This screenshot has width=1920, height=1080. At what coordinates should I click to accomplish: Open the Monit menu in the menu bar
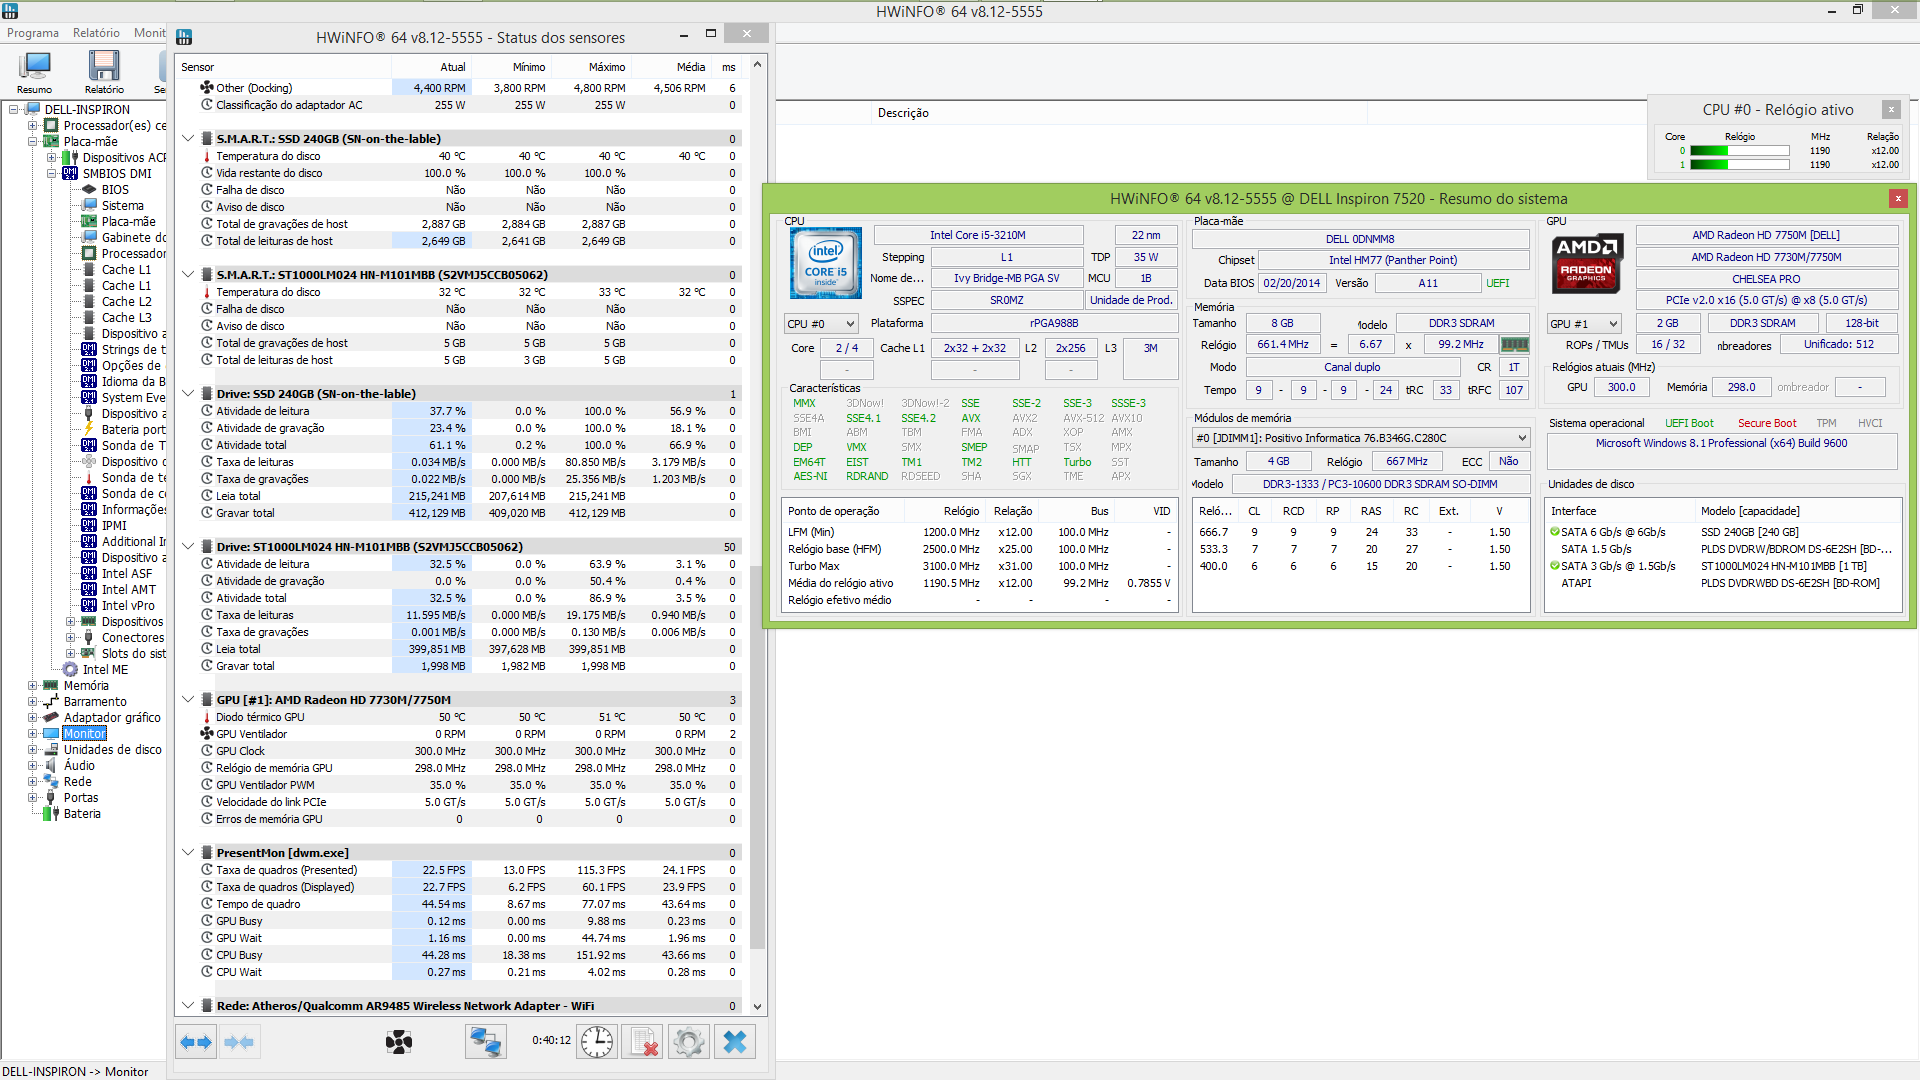150,33
